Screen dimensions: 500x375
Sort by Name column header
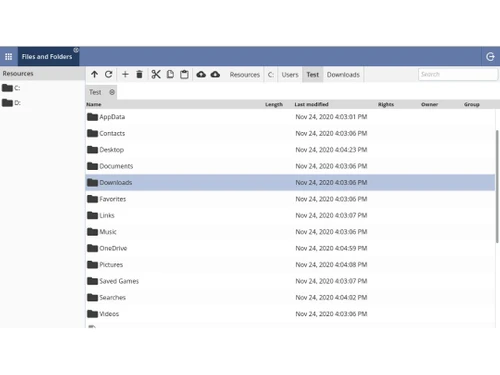point(94,104)
